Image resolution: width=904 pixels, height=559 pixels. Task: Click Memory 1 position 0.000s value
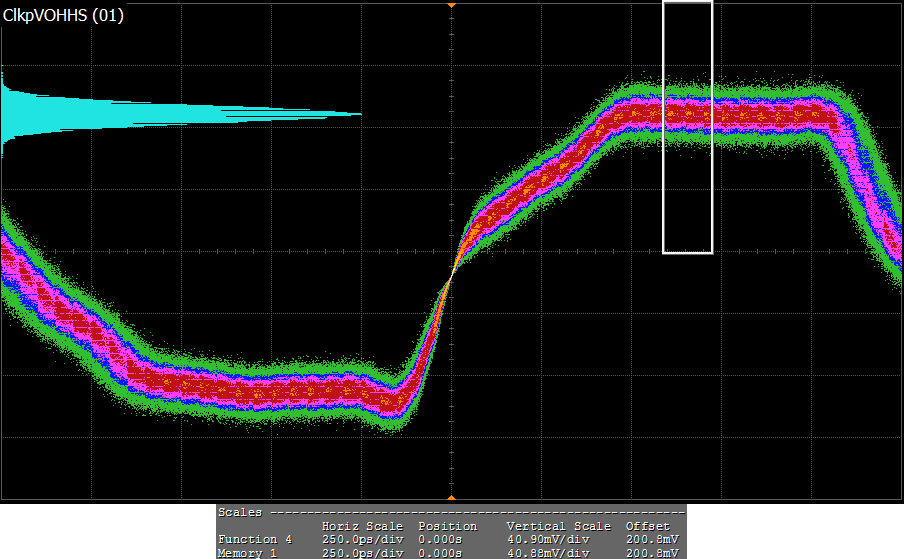click(440, 552)
